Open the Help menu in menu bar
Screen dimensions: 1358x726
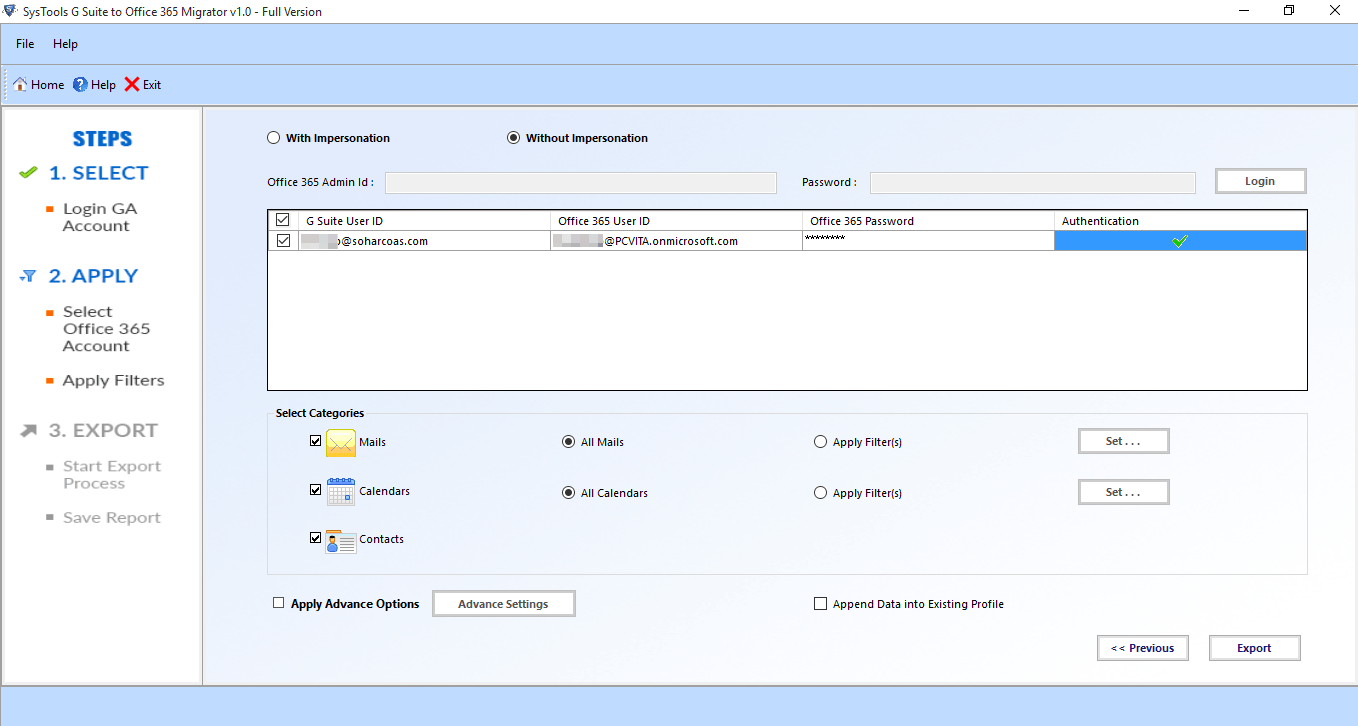(x=65, y=44)
